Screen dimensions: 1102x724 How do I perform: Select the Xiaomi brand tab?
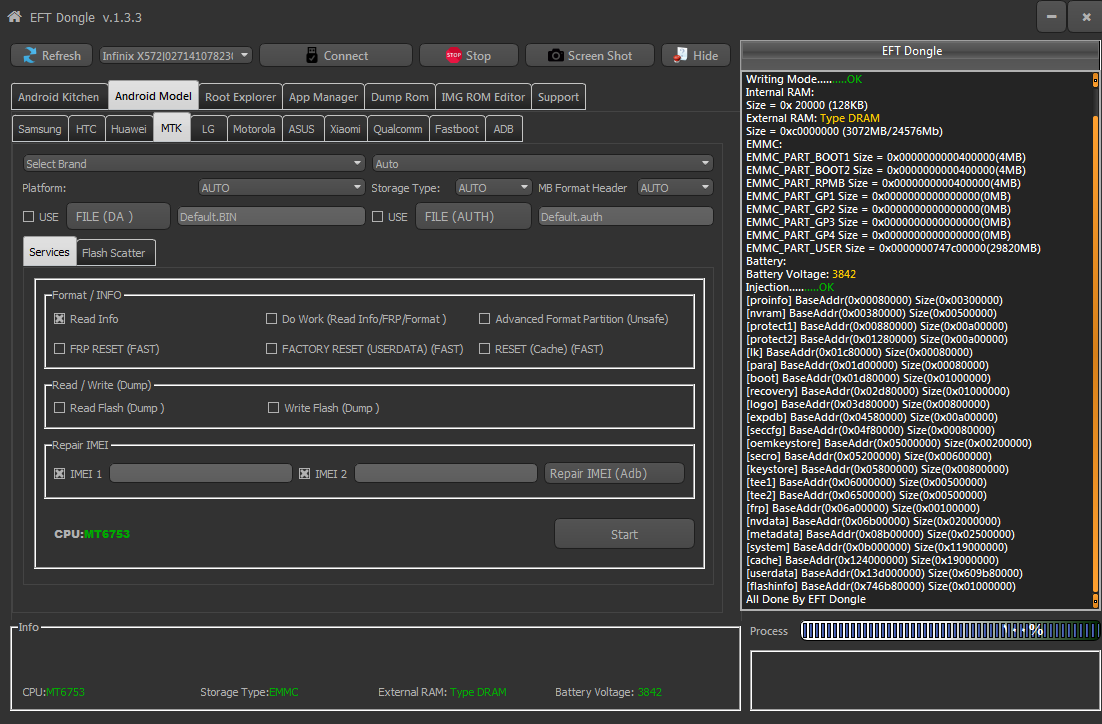[x=345, y=129]
